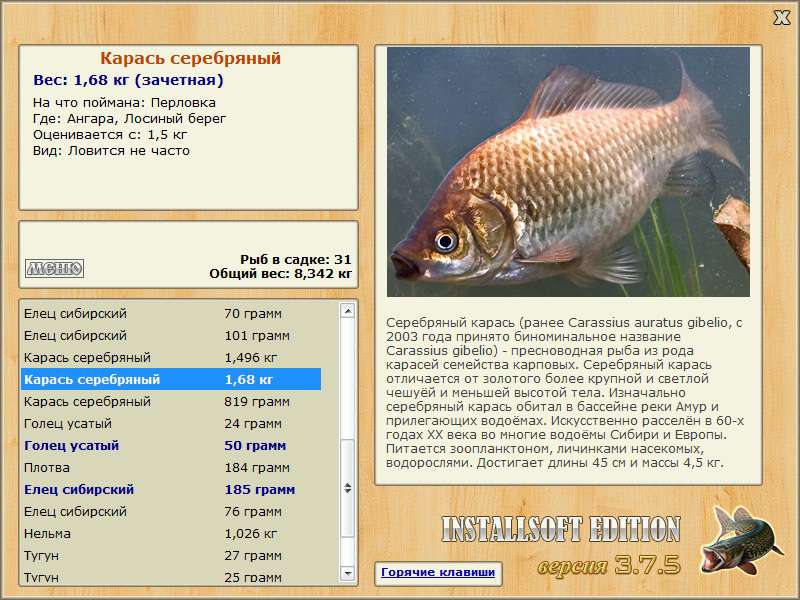Open the Горячие клавиши link
This screenshot has height=600, width=800.
pos(438,572)
